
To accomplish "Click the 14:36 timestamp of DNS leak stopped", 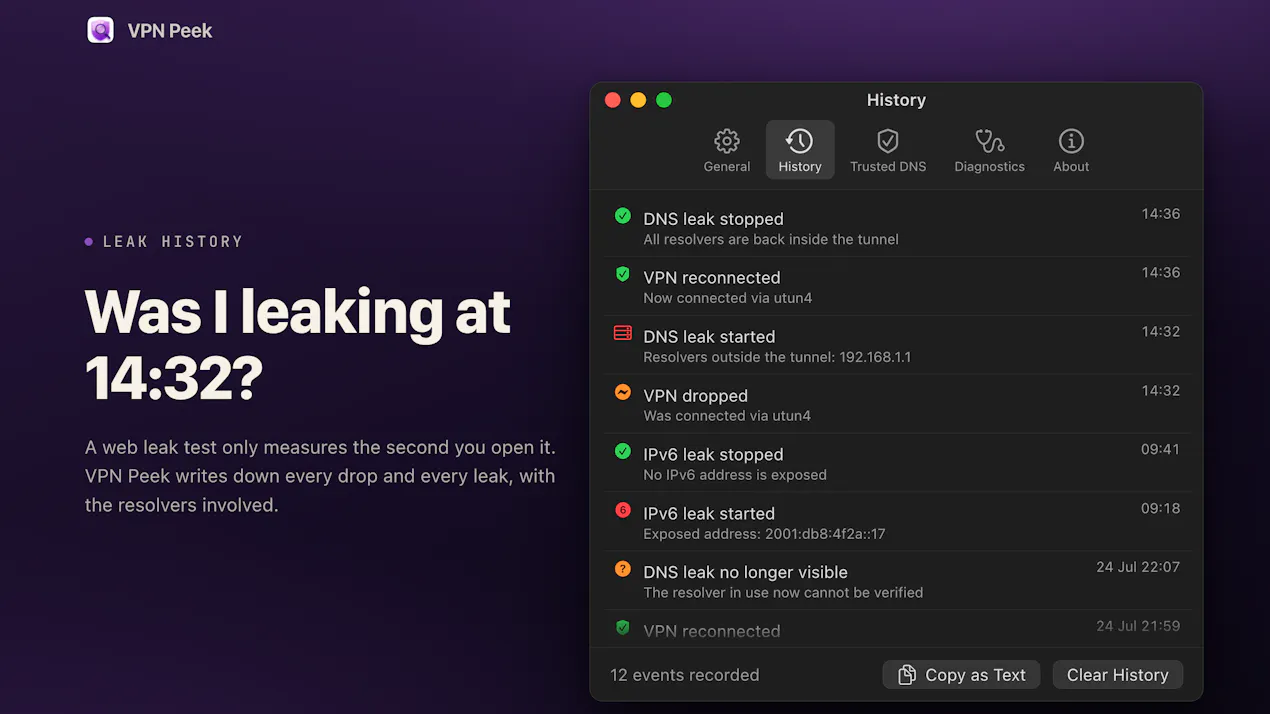I will (x=1161, y=214).
